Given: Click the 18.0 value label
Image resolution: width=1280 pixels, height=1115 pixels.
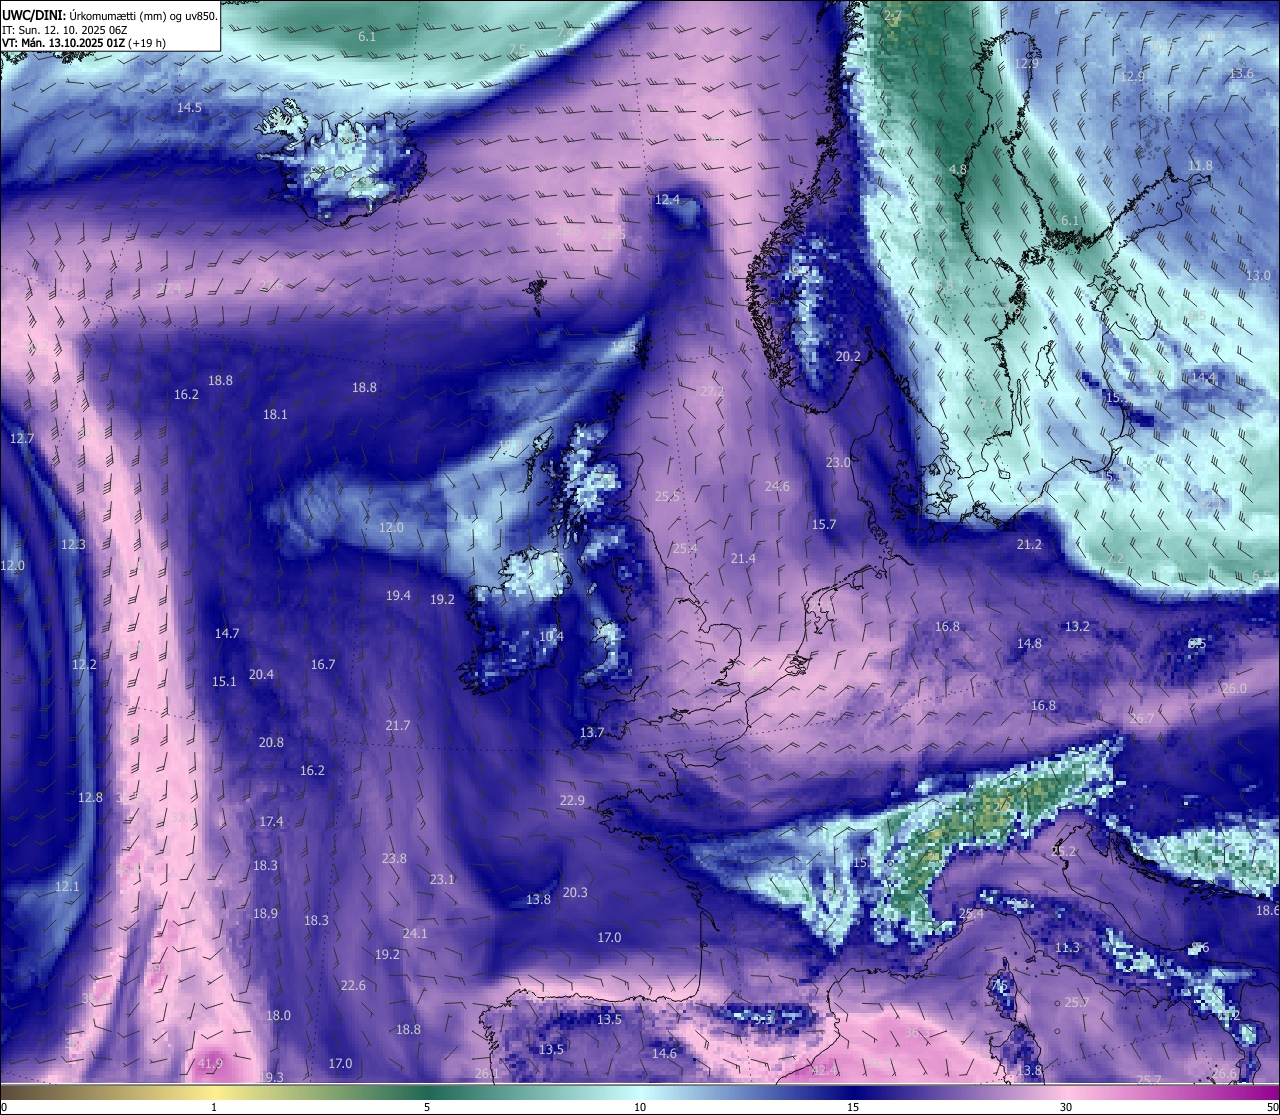Looking at the screenshot, I should click(278, 1015).
